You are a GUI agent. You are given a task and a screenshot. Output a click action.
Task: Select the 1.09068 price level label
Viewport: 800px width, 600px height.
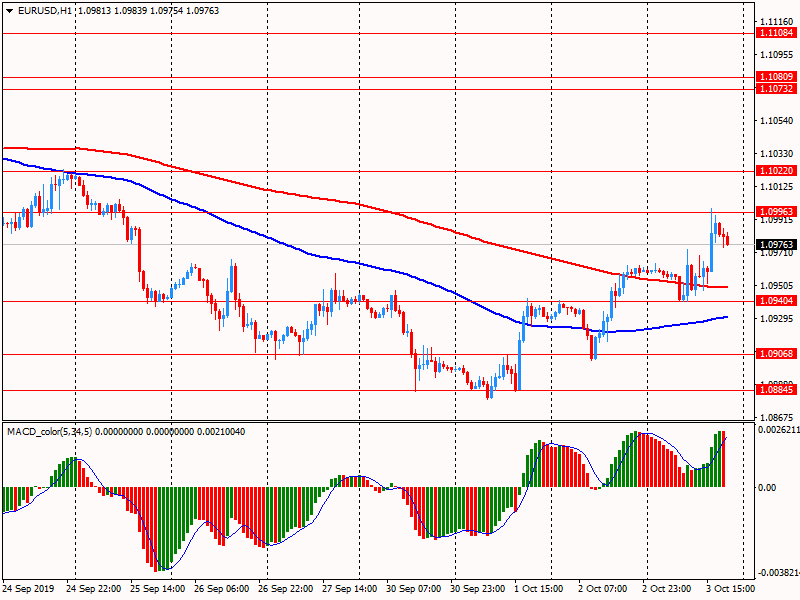pyautogui.click(x=777, y=354)
